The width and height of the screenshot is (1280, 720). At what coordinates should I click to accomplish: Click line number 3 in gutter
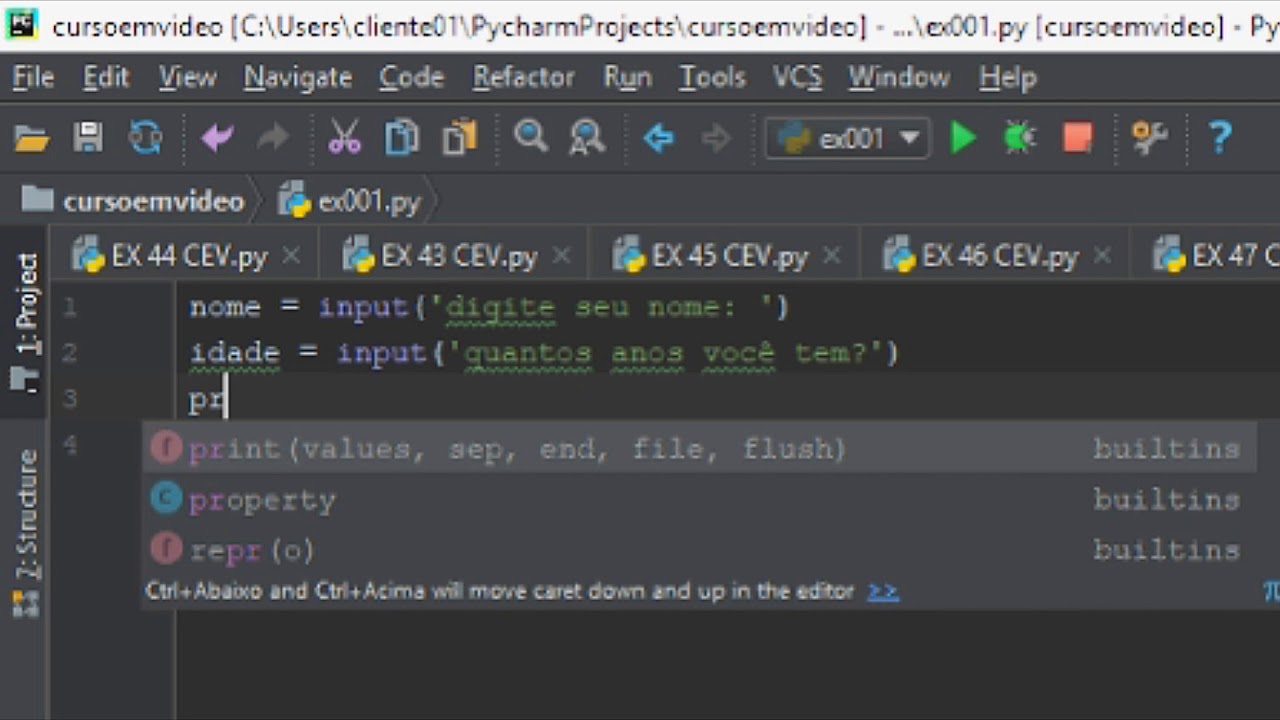coord(69,399)
